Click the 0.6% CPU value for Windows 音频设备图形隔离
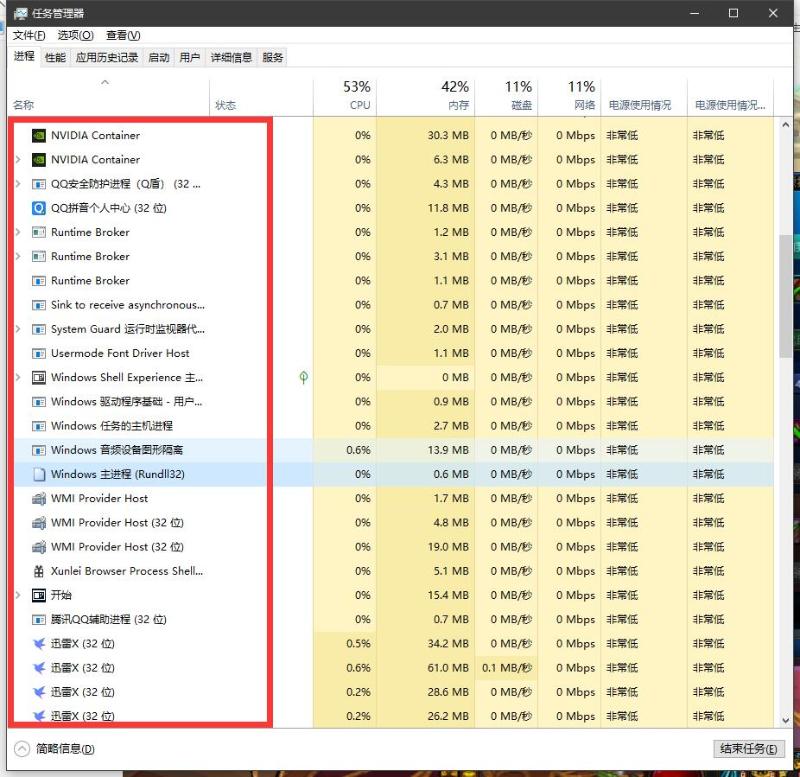This screenshot has width=800, height=777. point(358,450)
